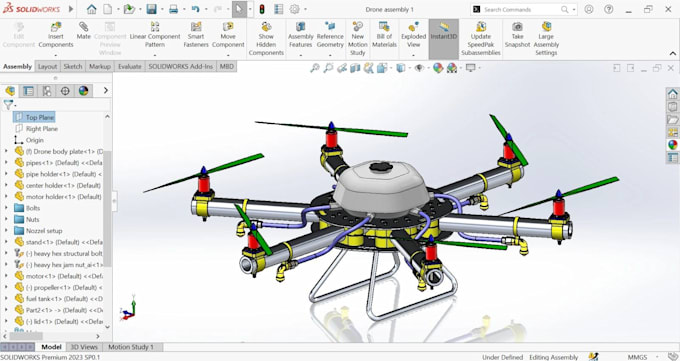Open Edit Appearance color ball
680x361 pixels.
pyautogui.click(x=438, y=68)
